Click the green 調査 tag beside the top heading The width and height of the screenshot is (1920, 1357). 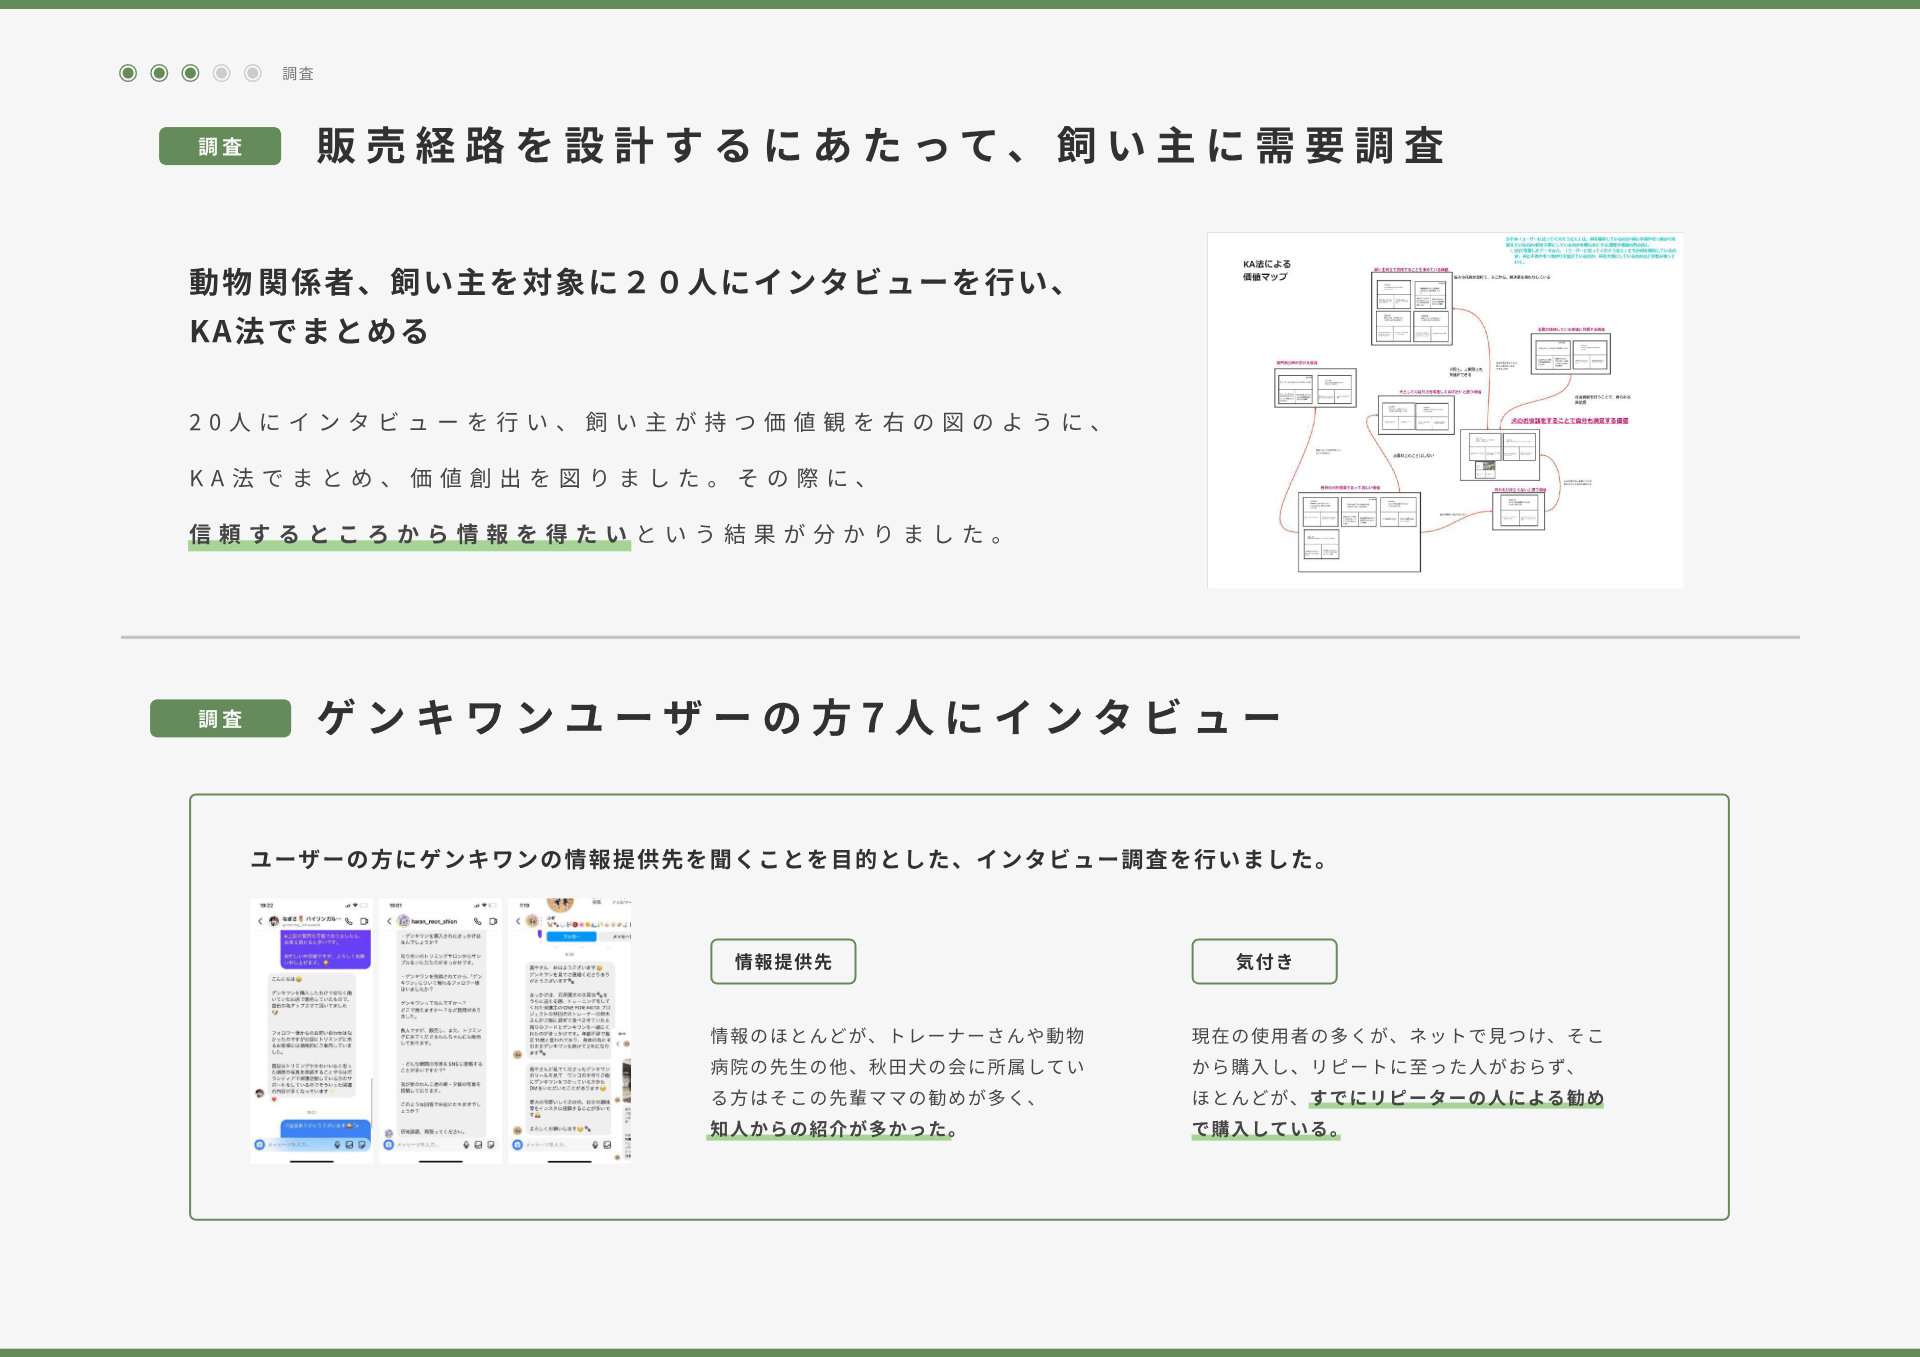pyautogui.click(x=220, y=147)
